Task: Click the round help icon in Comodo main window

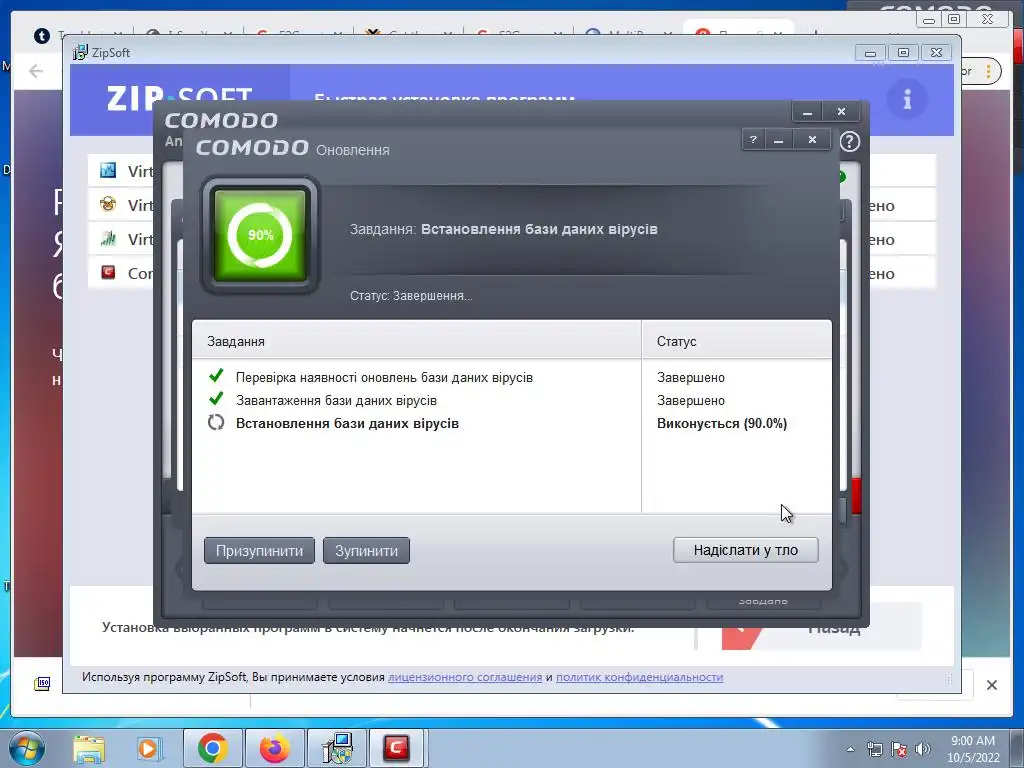Action: pos(850,142)
